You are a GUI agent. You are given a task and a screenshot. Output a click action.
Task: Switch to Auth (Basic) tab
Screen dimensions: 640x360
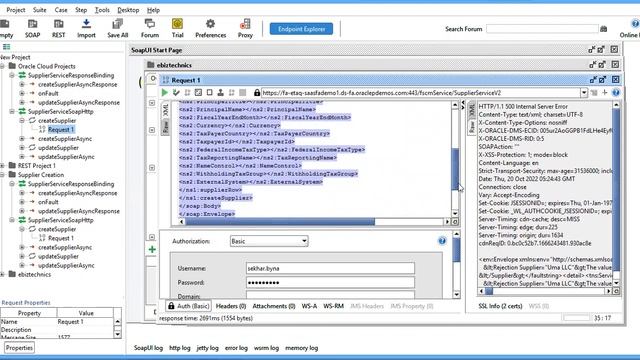click(188, 306)
